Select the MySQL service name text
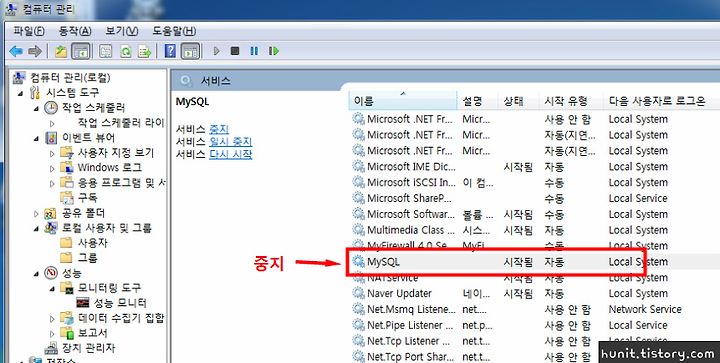 click(383, 262)
